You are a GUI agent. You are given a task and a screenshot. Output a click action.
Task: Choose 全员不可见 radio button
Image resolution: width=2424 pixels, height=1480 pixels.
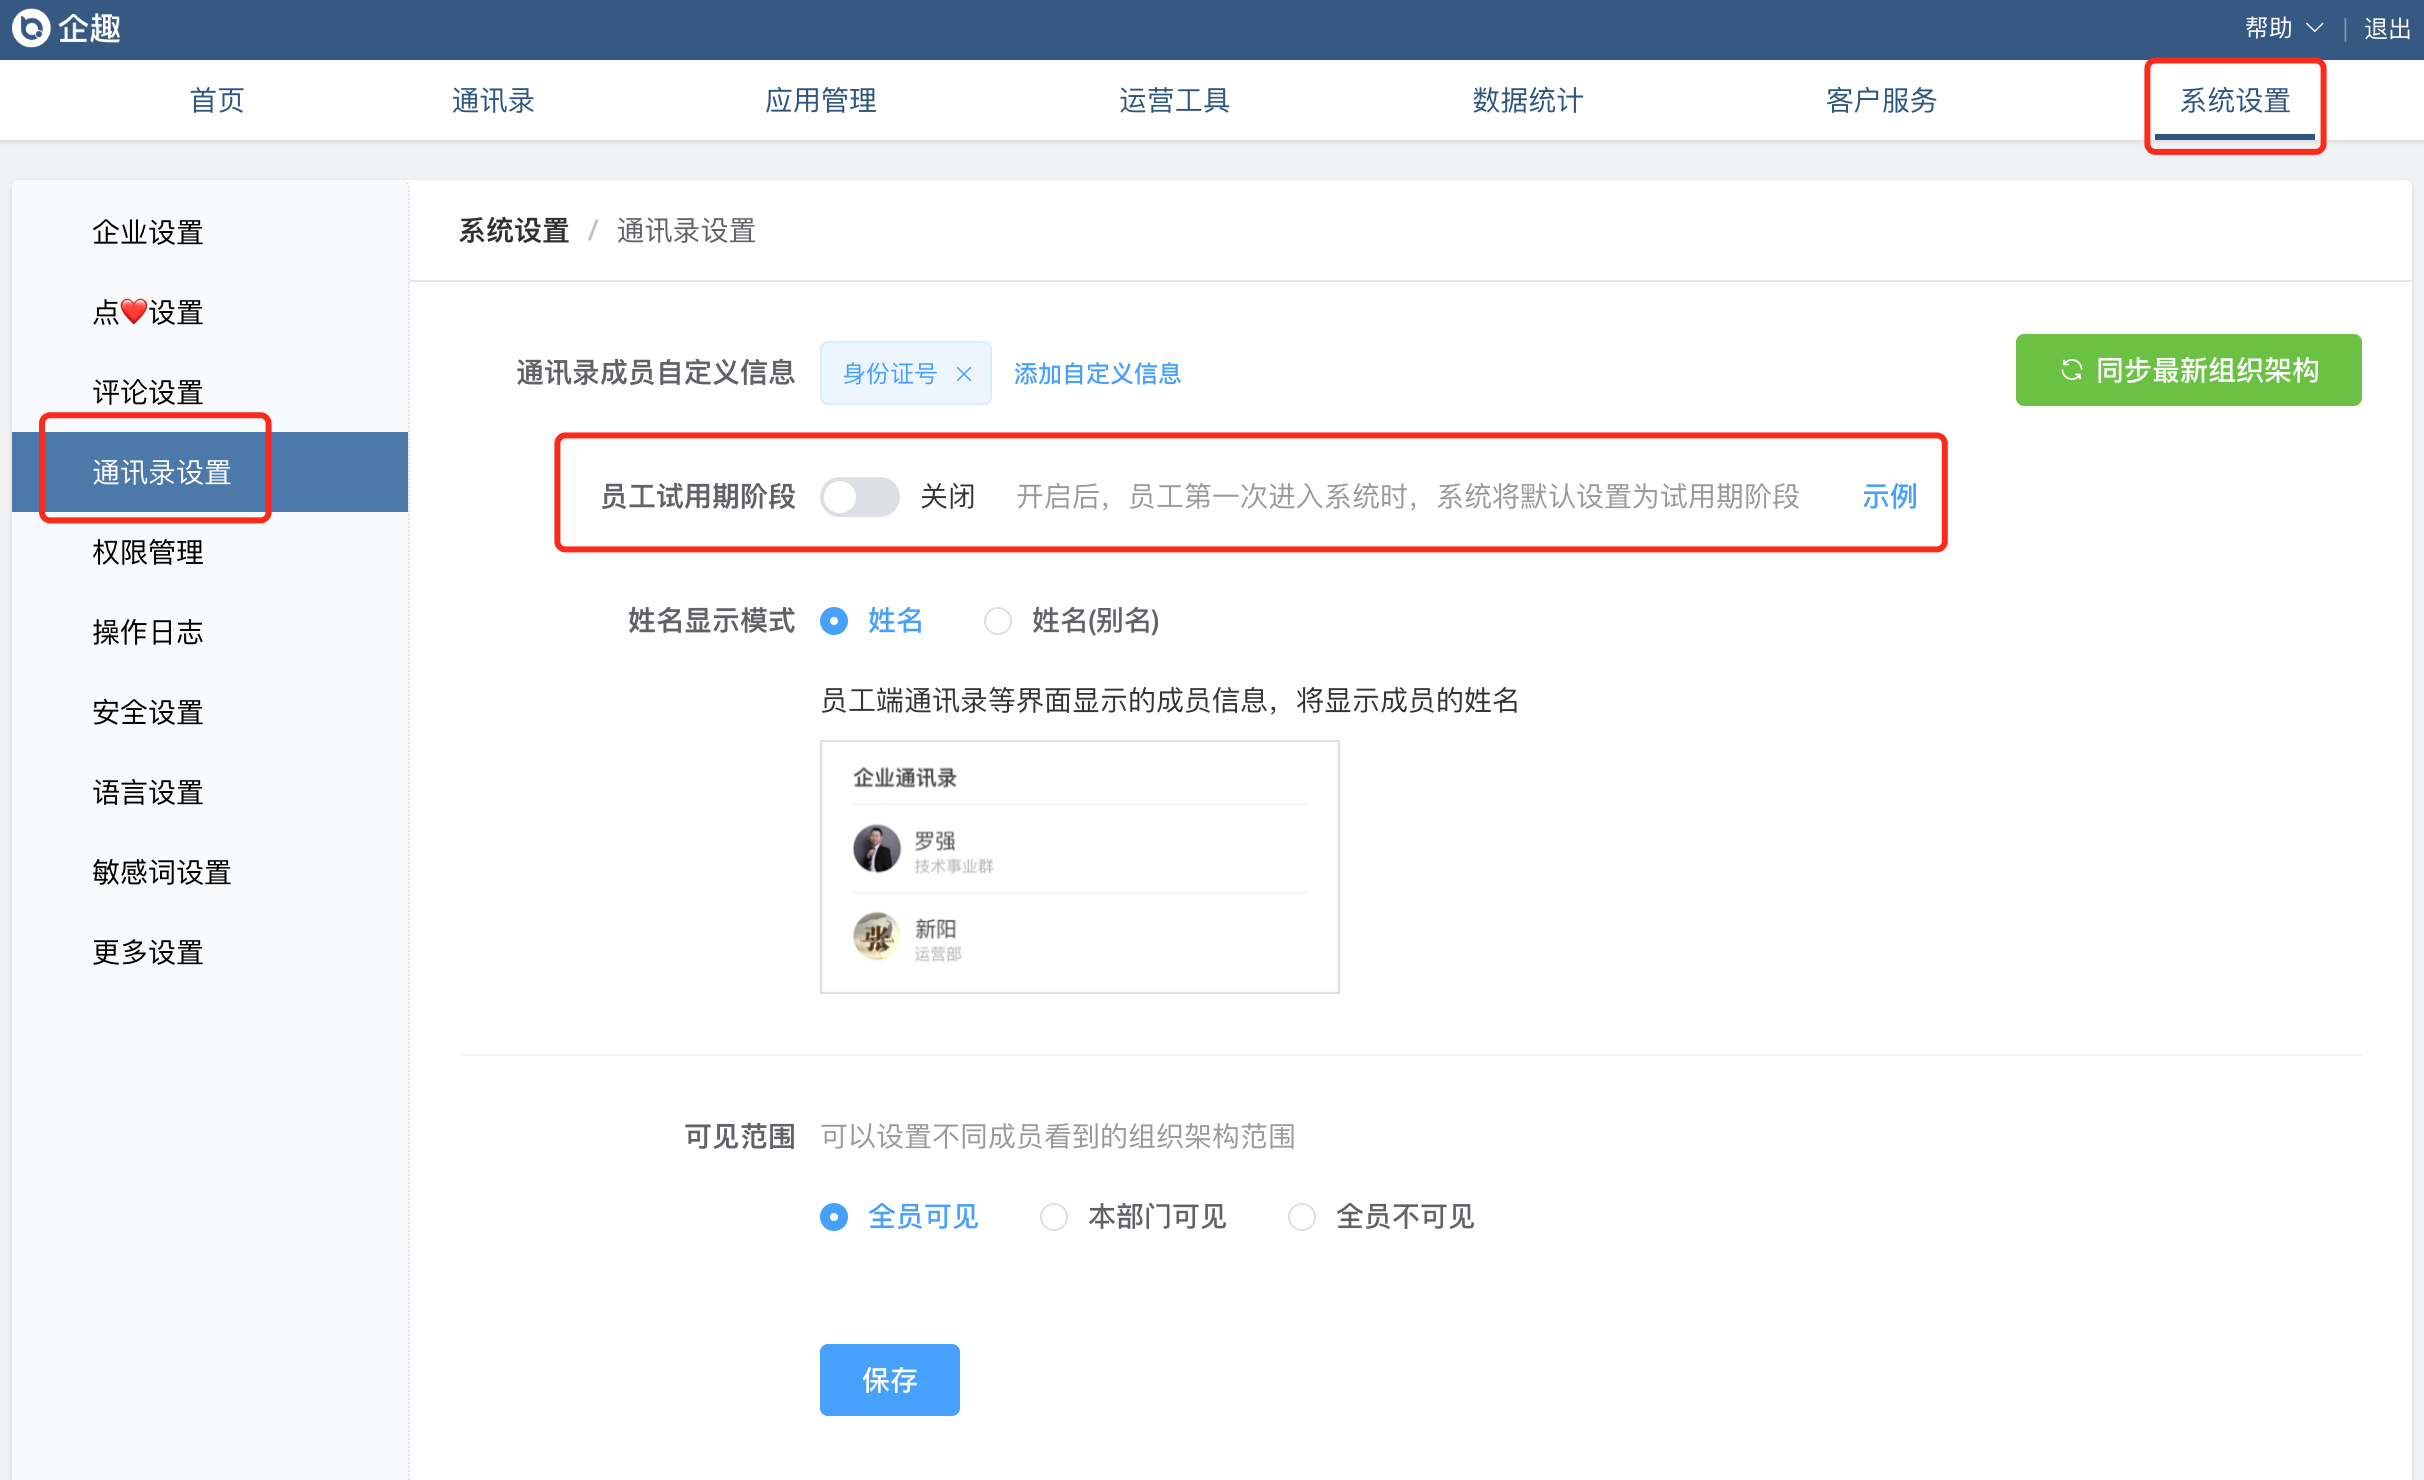[1302, 1217]
